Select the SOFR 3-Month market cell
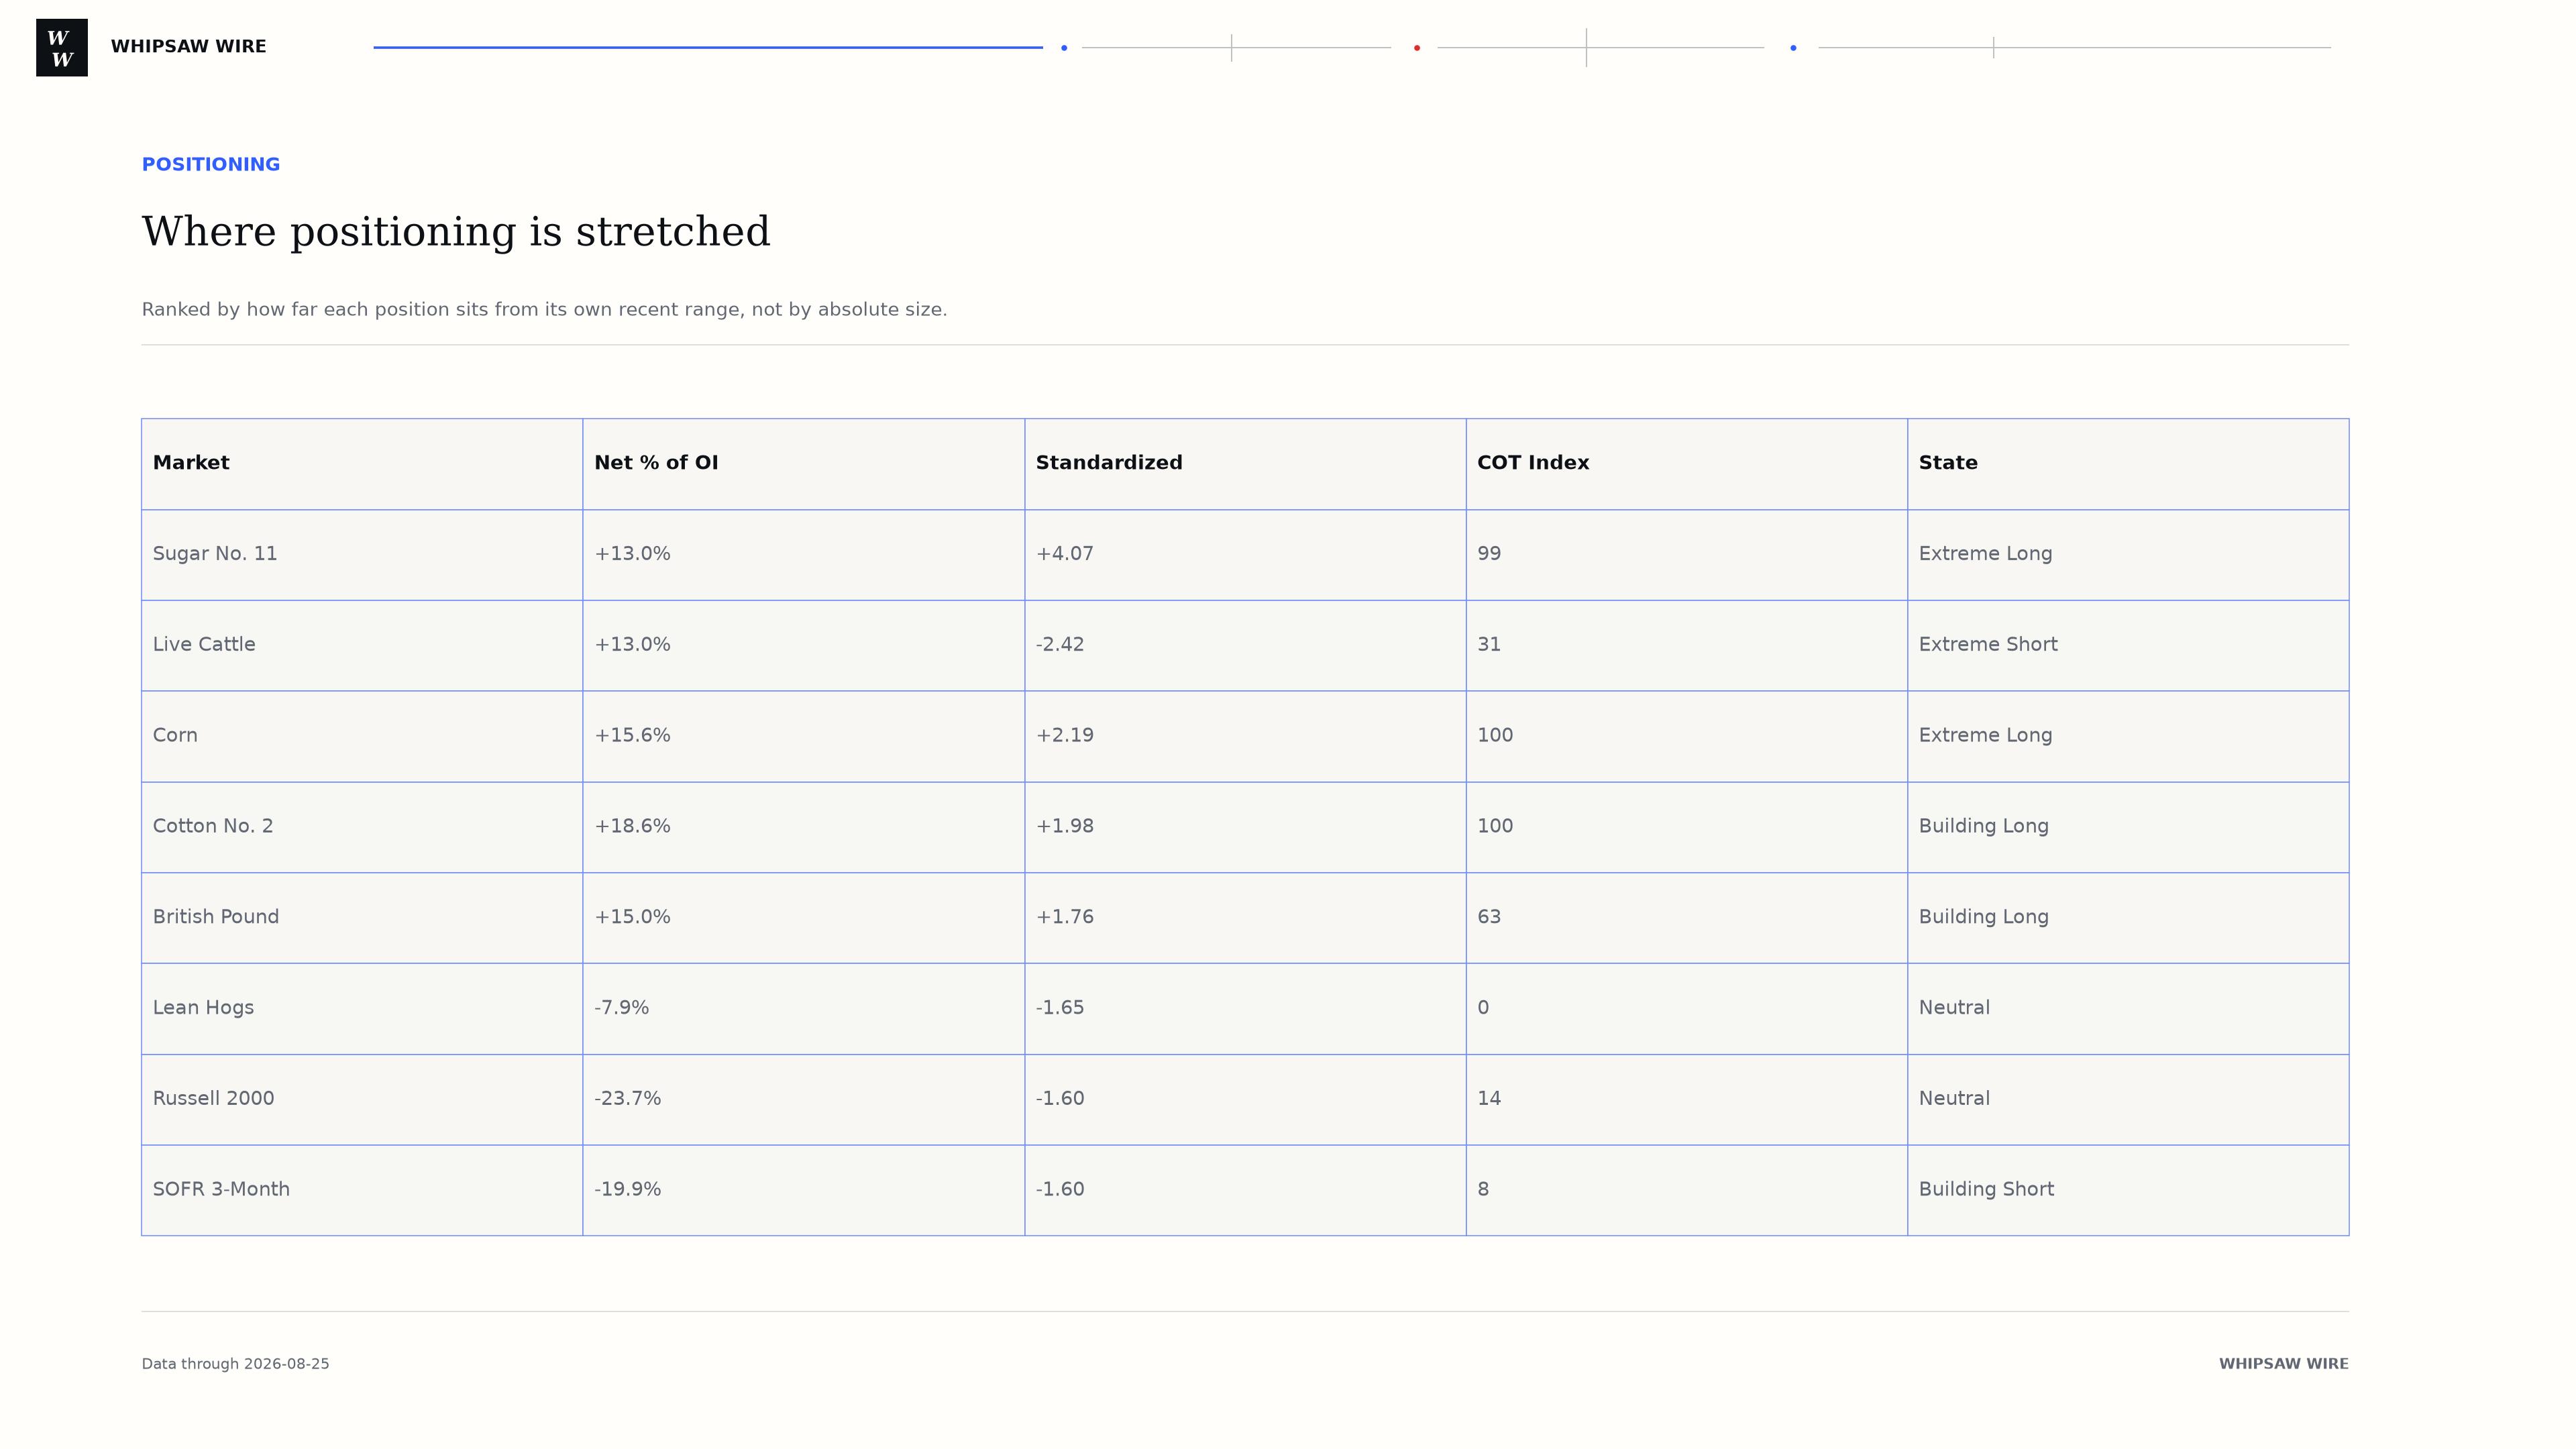 [362, 1191]
